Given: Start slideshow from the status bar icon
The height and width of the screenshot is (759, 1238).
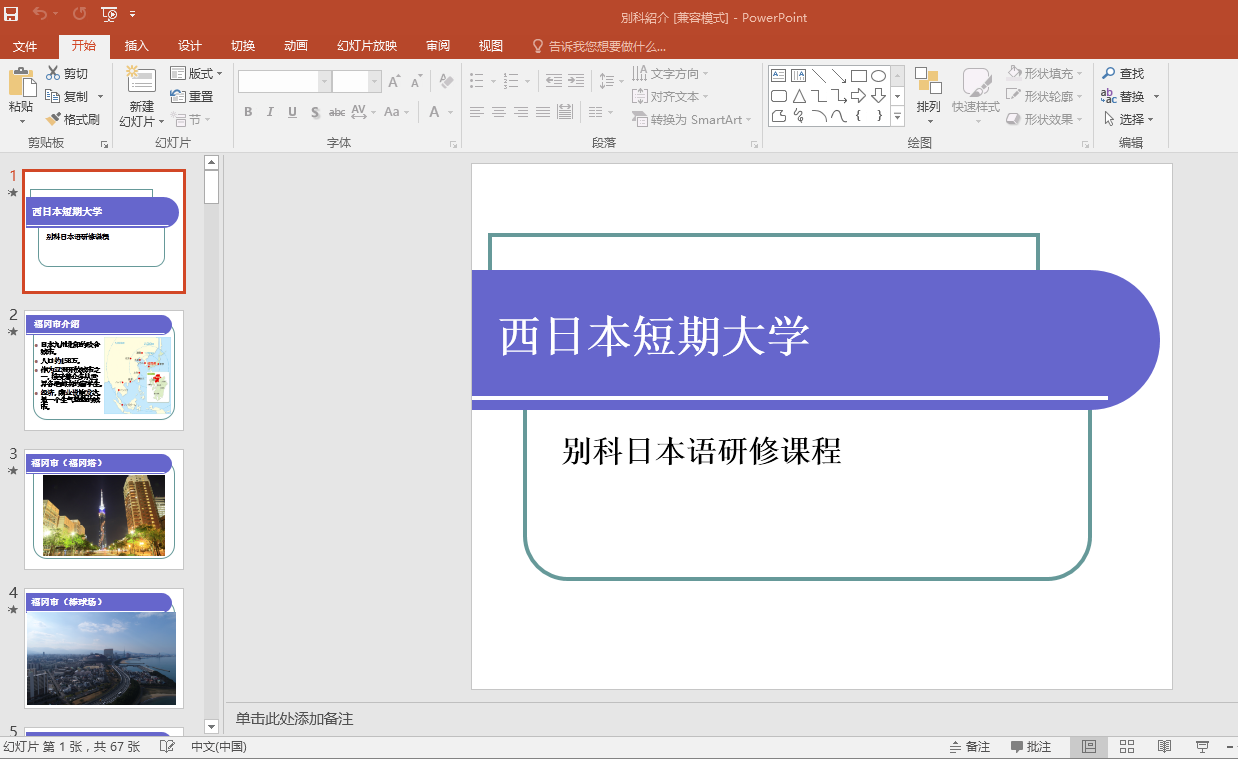Looking at the screenshot, I should [x=1202, y=747].
